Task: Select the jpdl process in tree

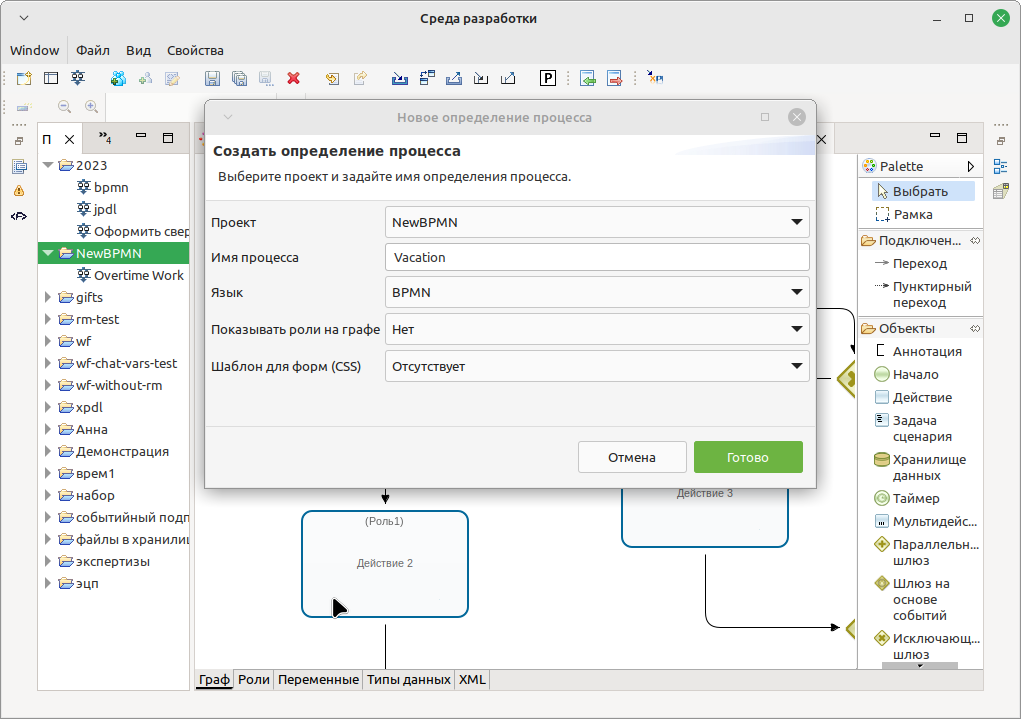Action: 97,210
